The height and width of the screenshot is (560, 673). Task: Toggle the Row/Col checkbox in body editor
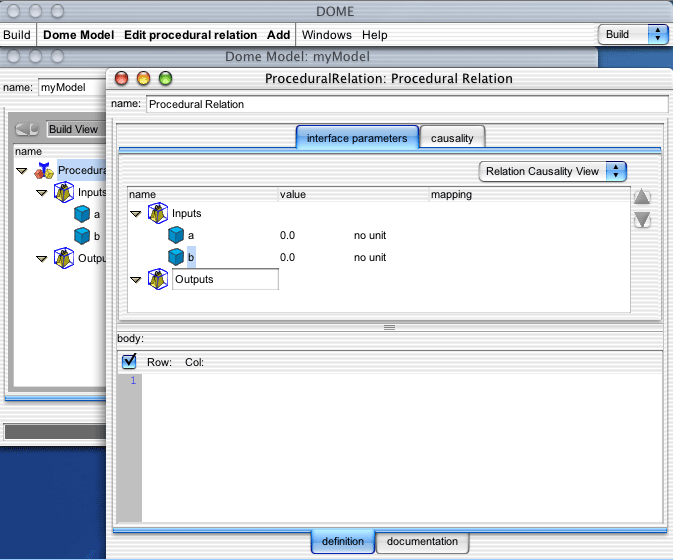(x=129, y=361)
